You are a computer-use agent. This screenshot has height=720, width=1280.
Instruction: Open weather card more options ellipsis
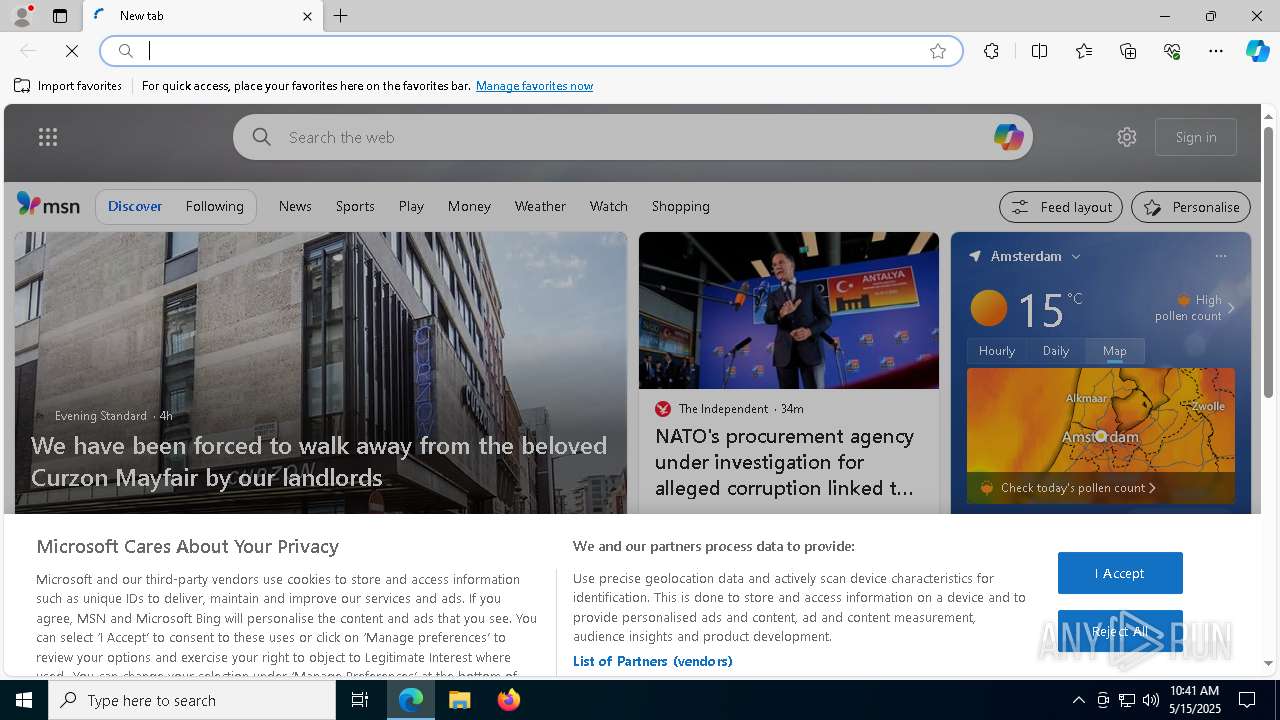[x=1221, y=256]
